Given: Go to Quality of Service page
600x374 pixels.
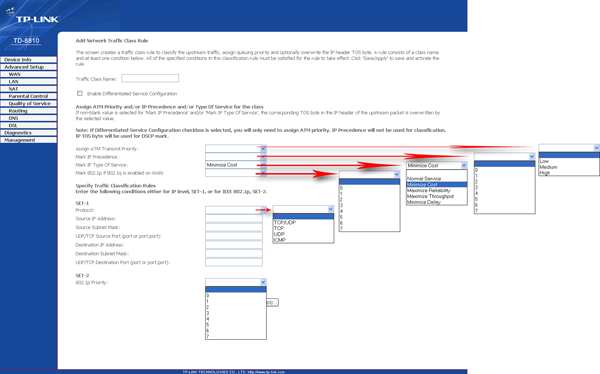Looking at the screenshot, I should click(28, 103).
